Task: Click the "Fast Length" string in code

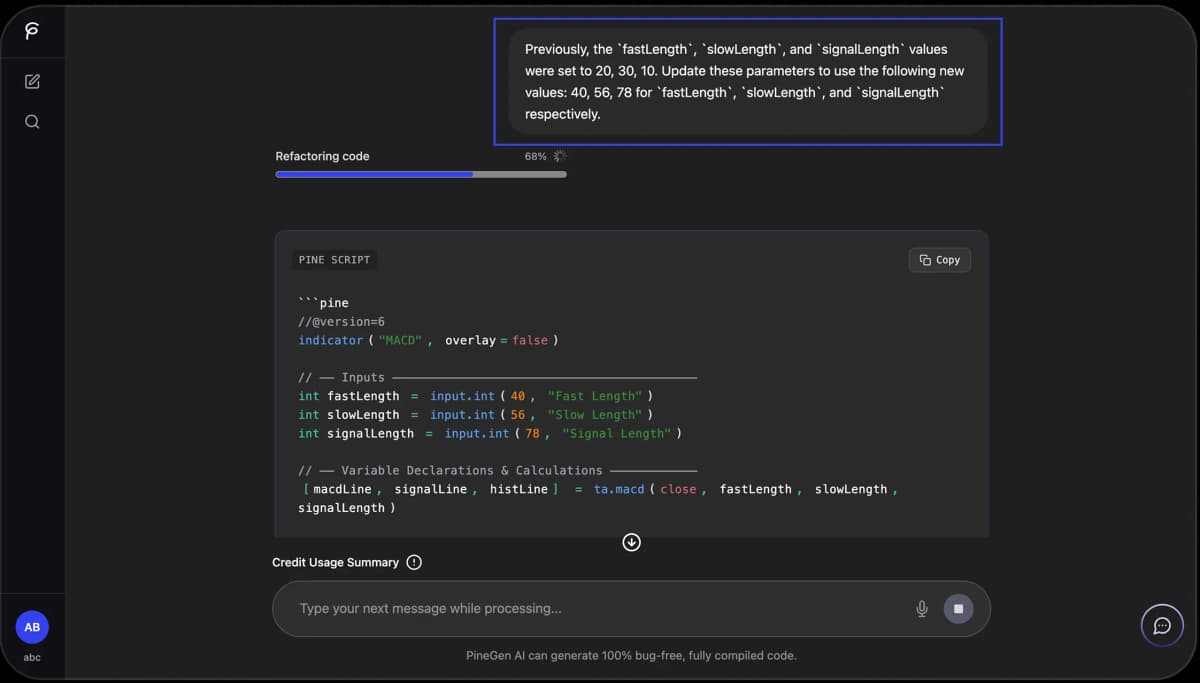Action: point(595,396)
